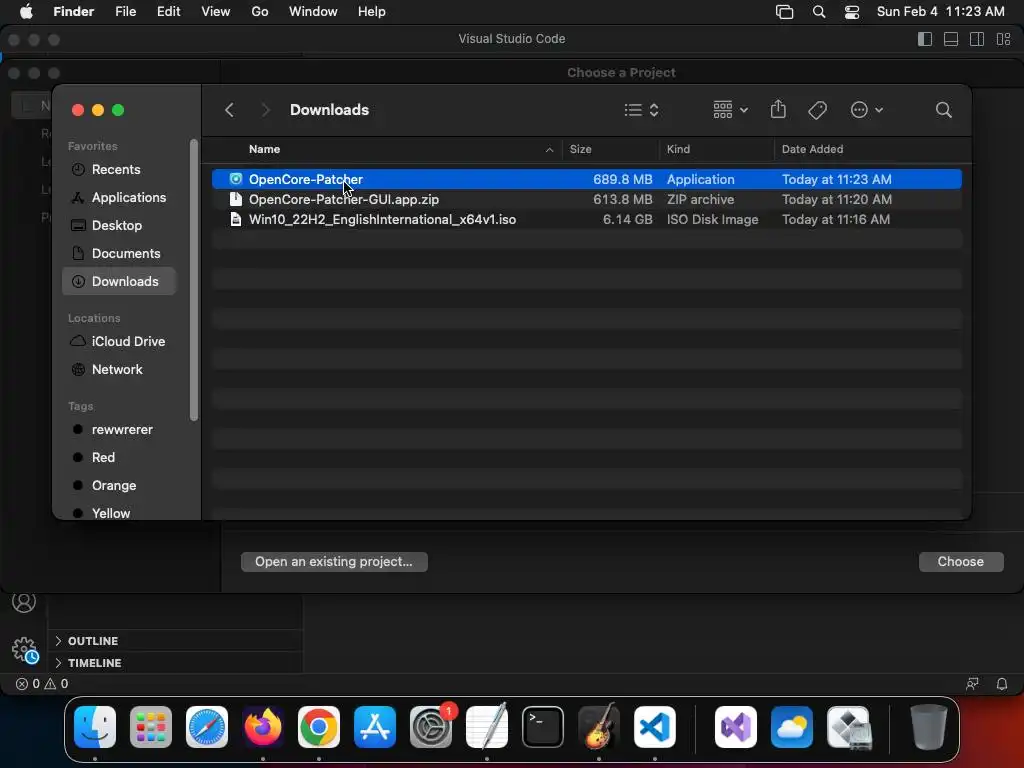1024x768 pixels.
Task: Sort files by Date Added column
Action: tap(812, 149)
